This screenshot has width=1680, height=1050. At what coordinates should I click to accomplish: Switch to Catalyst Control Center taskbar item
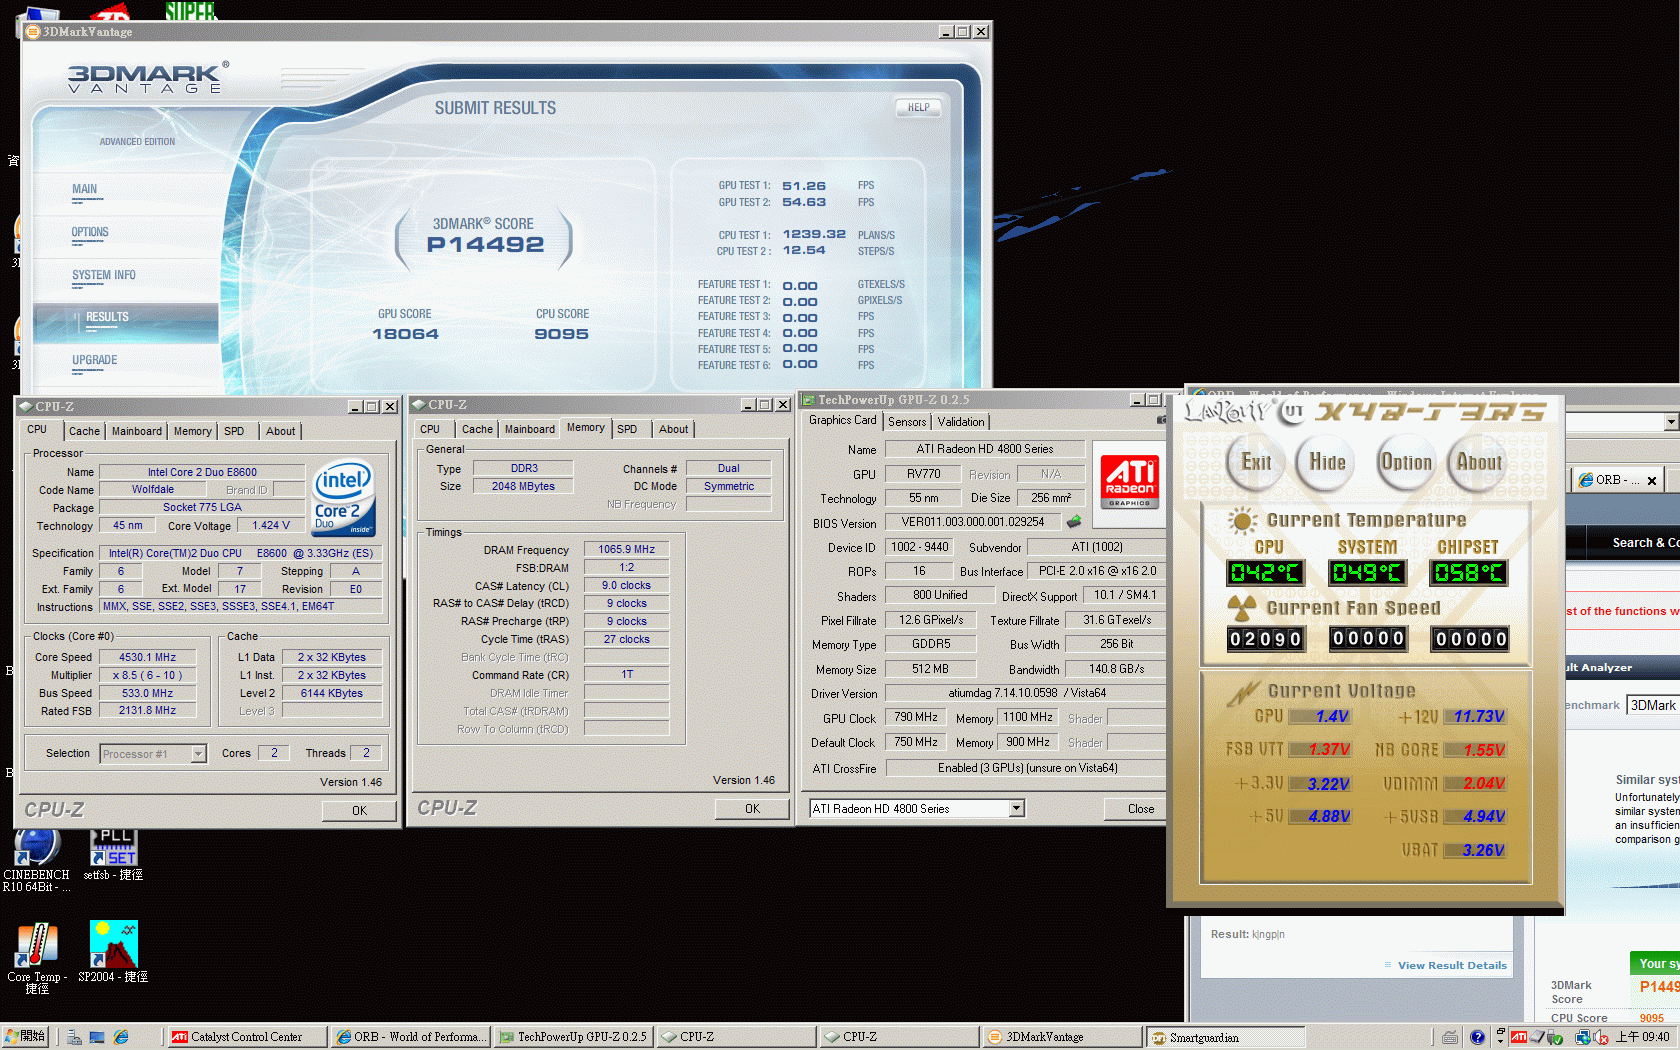click(246, 1037)
